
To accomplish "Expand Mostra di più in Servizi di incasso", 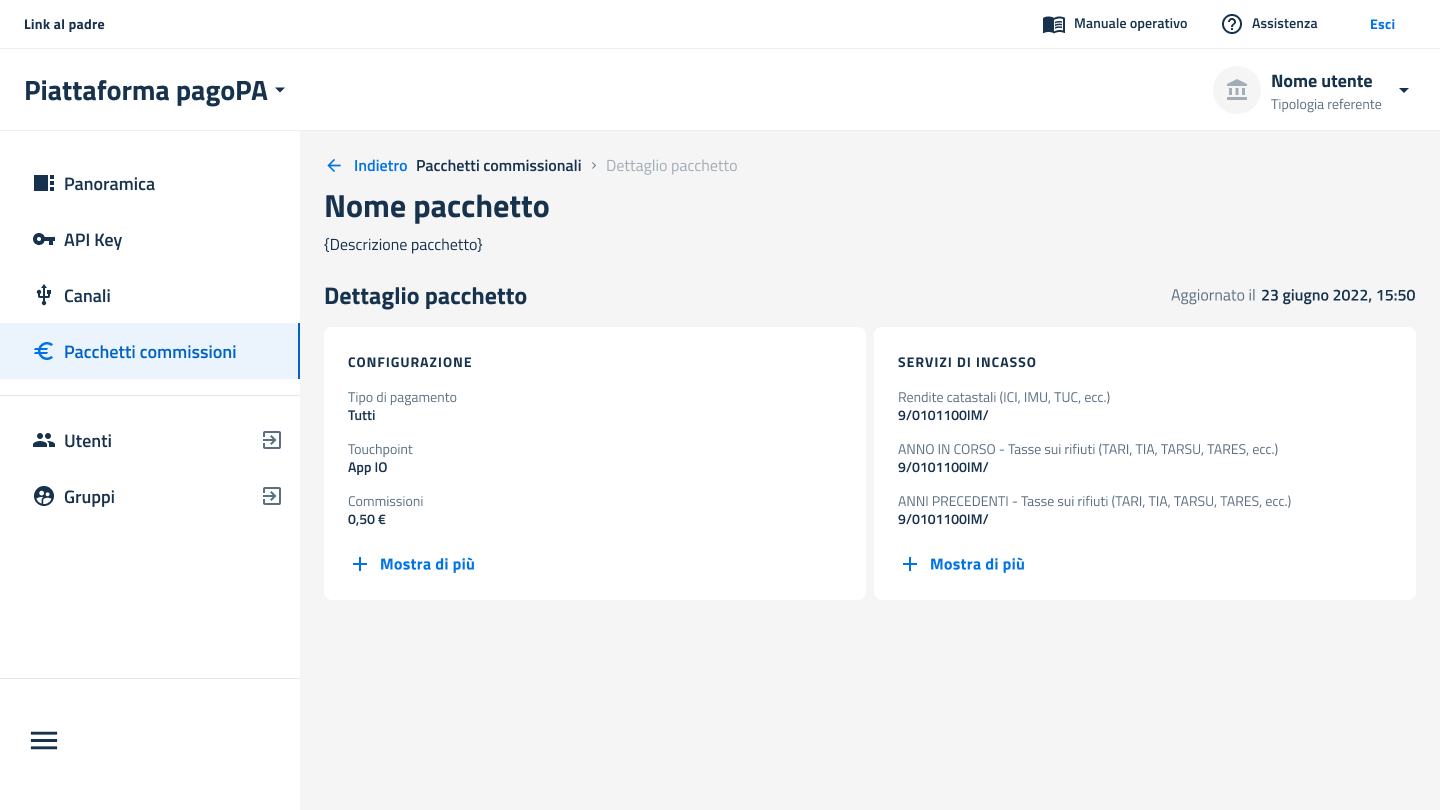I will [x=964, y=564].
